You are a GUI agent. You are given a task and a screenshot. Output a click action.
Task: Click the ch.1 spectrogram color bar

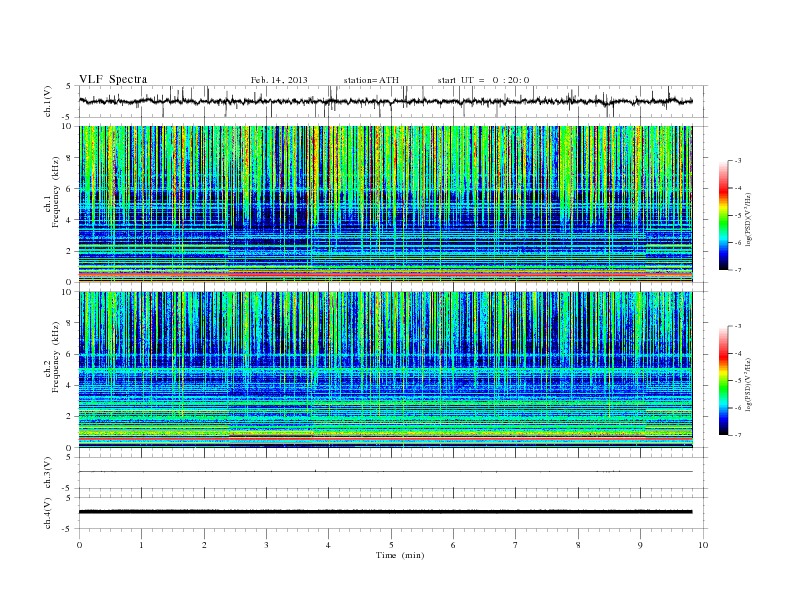723,215
